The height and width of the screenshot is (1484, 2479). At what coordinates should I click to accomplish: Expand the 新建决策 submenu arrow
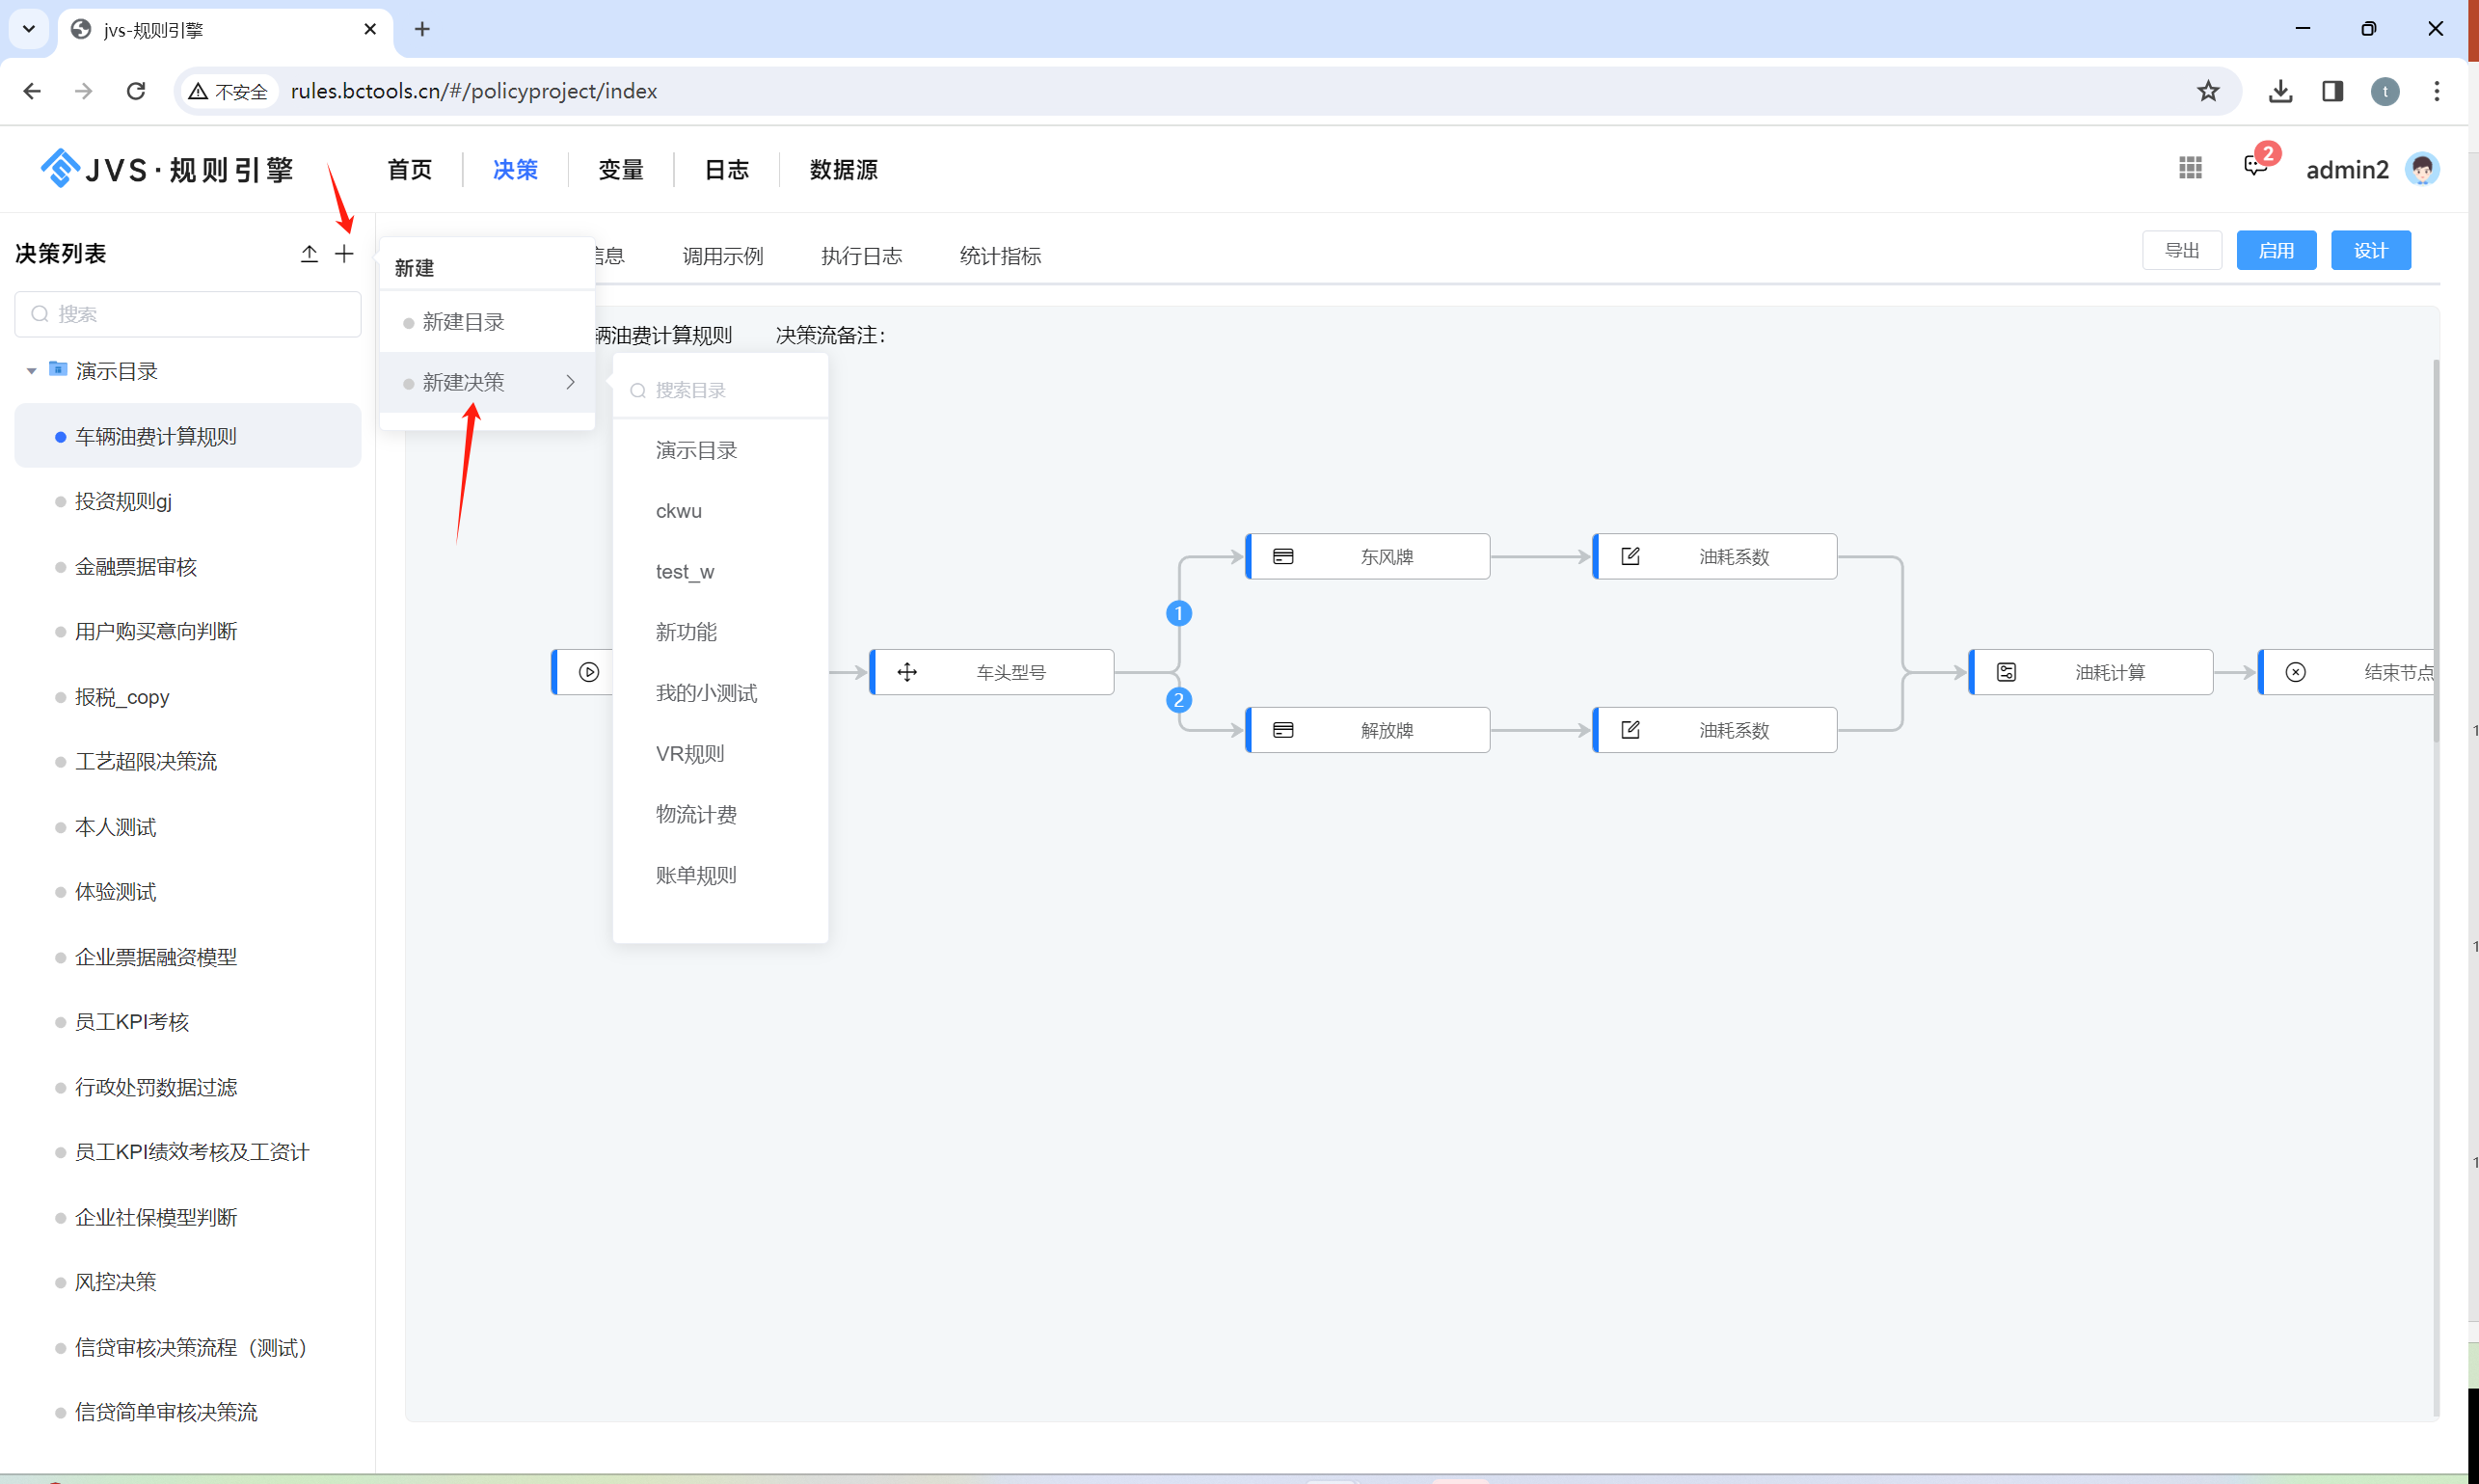coord(570,382)
